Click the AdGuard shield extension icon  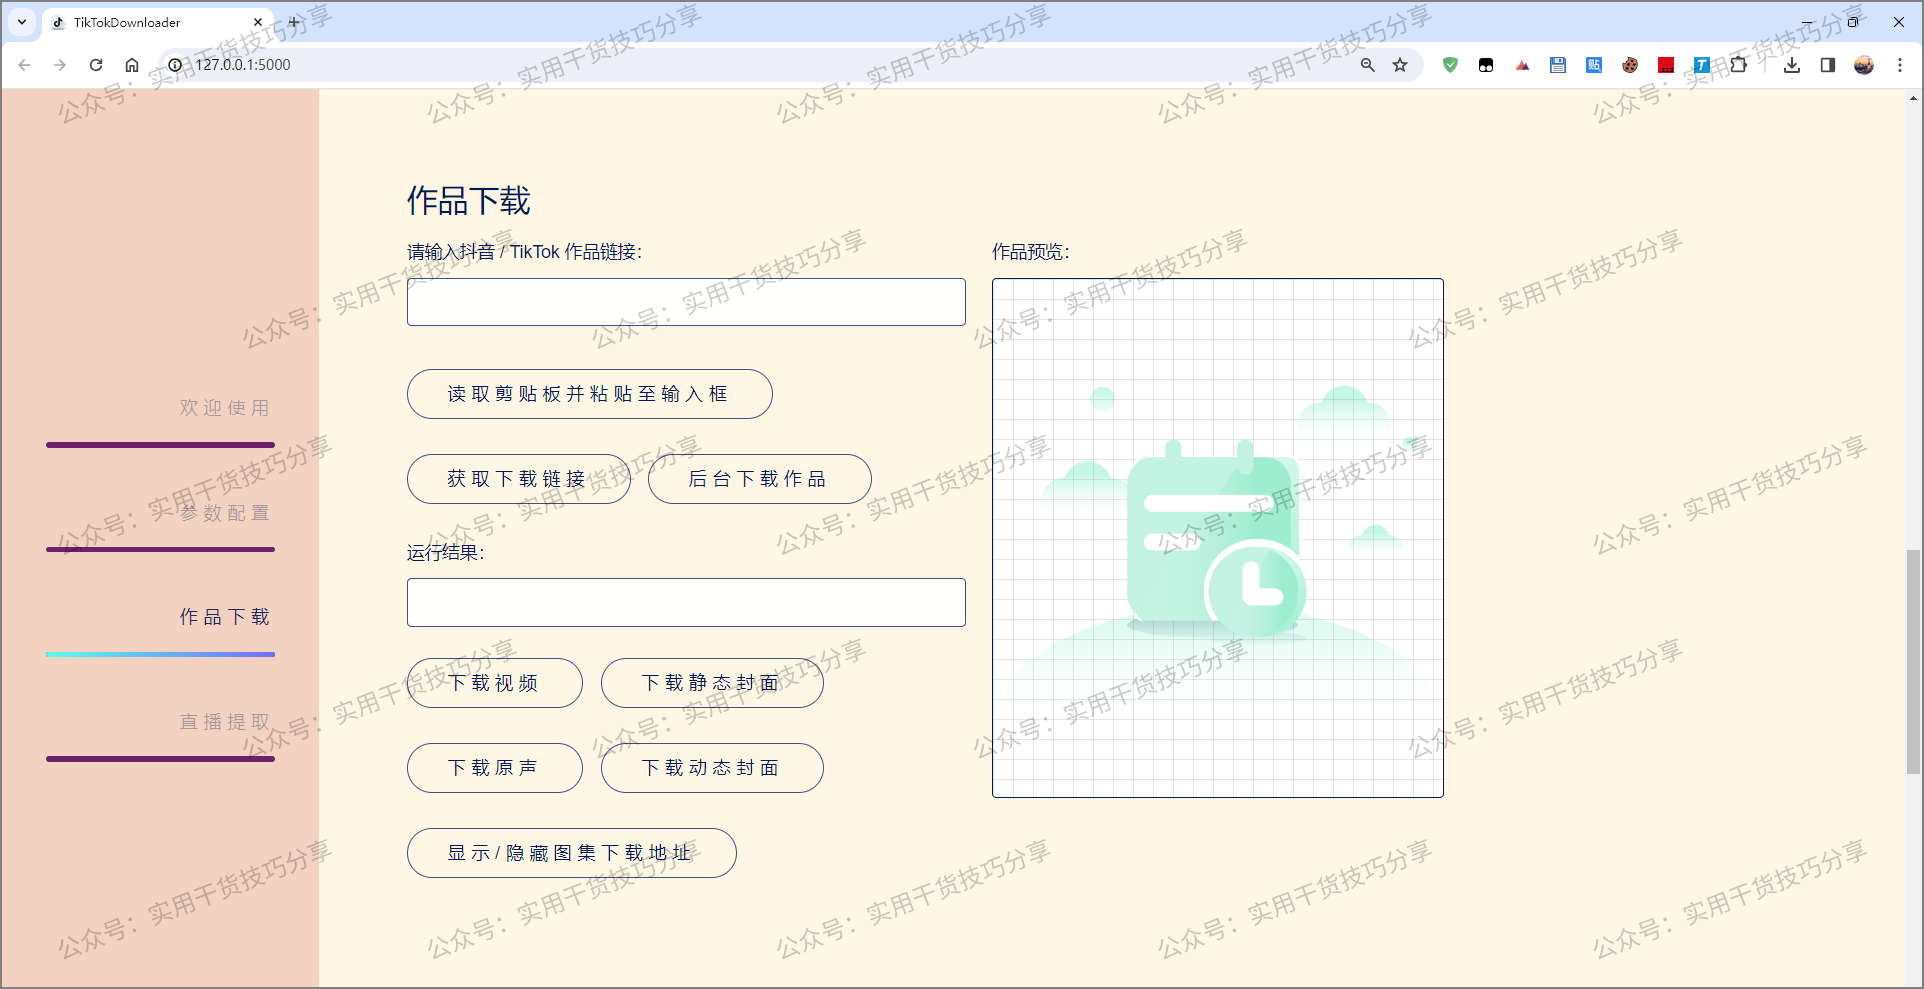(x=1450, y=64)
